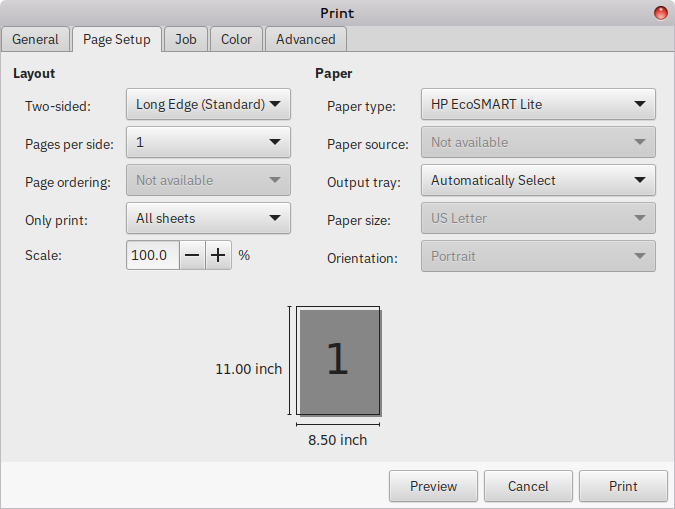Screen dimensions: 675x509
Task: Click the Paper section heading
Action: point(334,74)
